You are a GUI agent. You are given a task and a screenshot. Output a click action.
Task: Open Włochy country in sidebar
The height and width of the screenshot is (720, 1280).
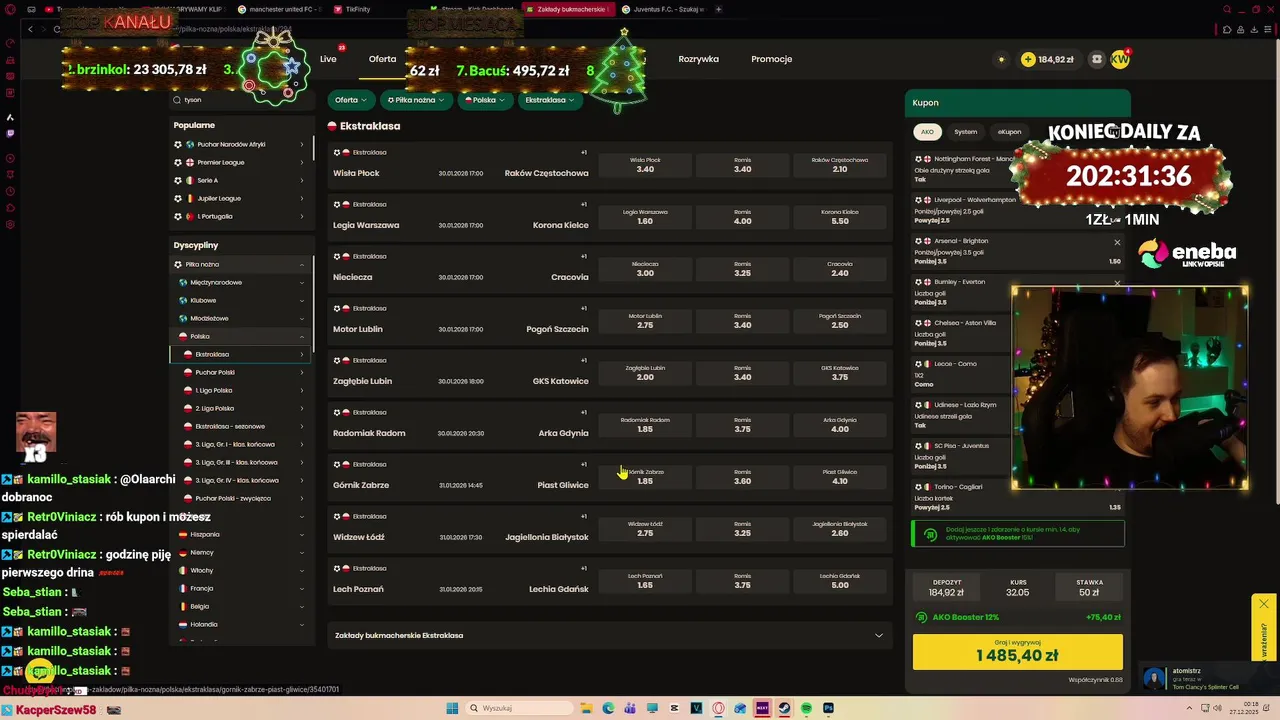coord(241,570)
